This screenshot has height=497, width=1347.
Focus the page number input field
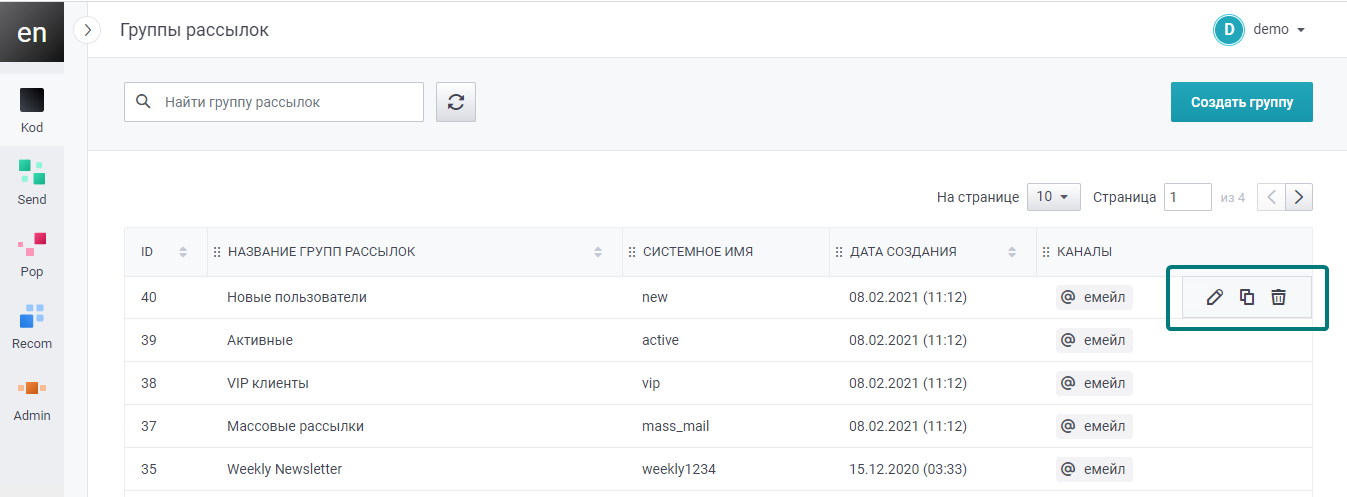[x=1188, y=197]
